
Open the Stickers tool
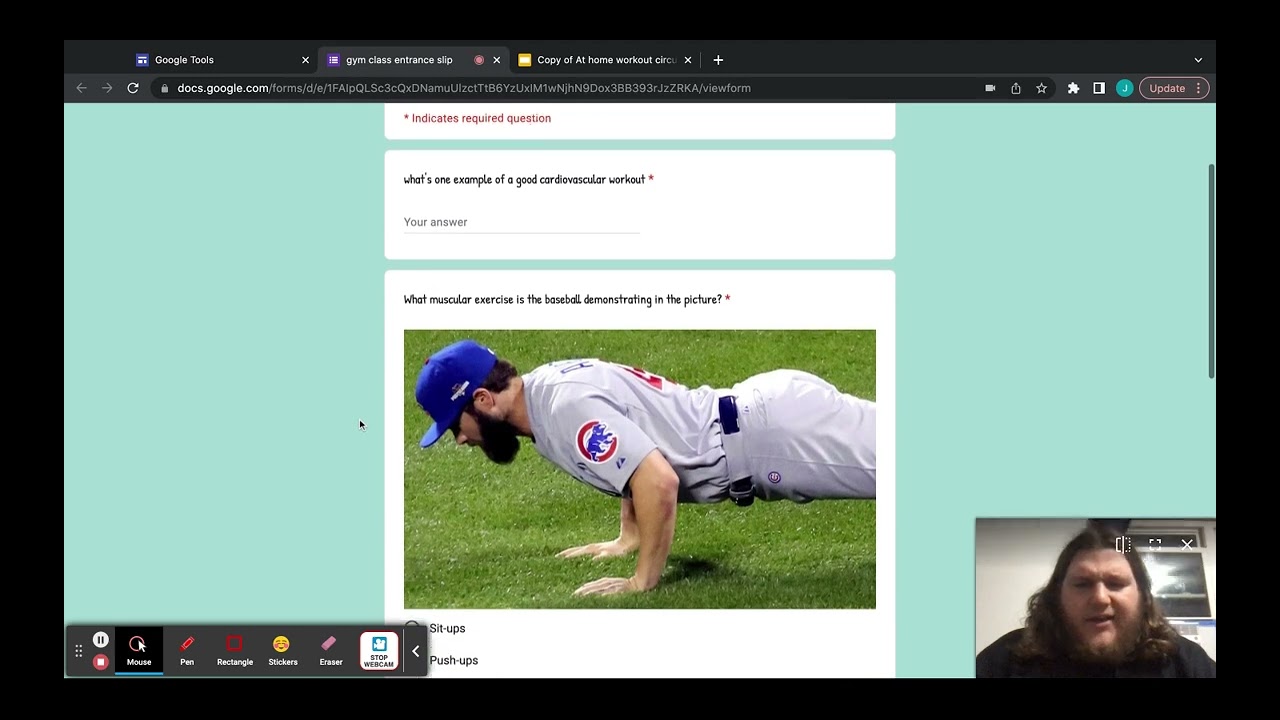pyautogui.click(x=282, y=650)
